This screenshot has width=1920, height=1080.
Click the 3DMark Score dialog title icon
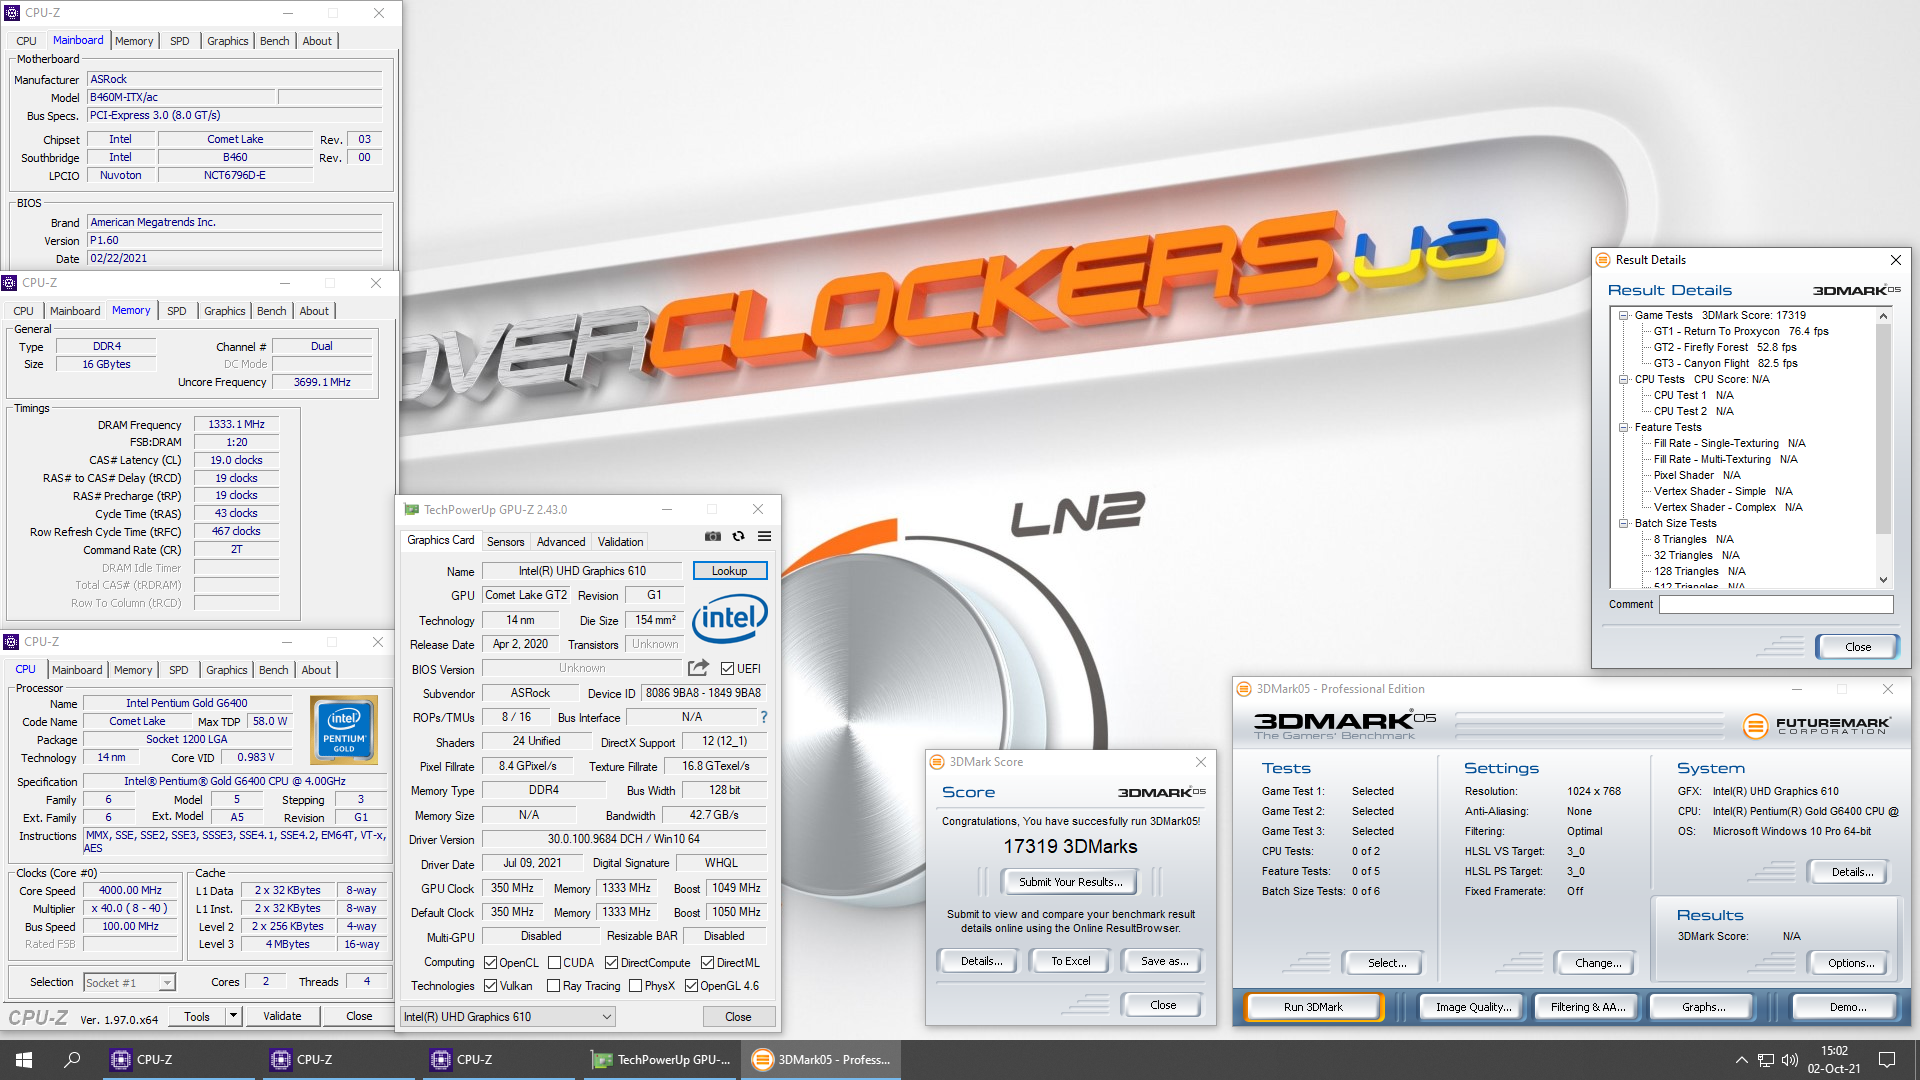pos(937,762)
